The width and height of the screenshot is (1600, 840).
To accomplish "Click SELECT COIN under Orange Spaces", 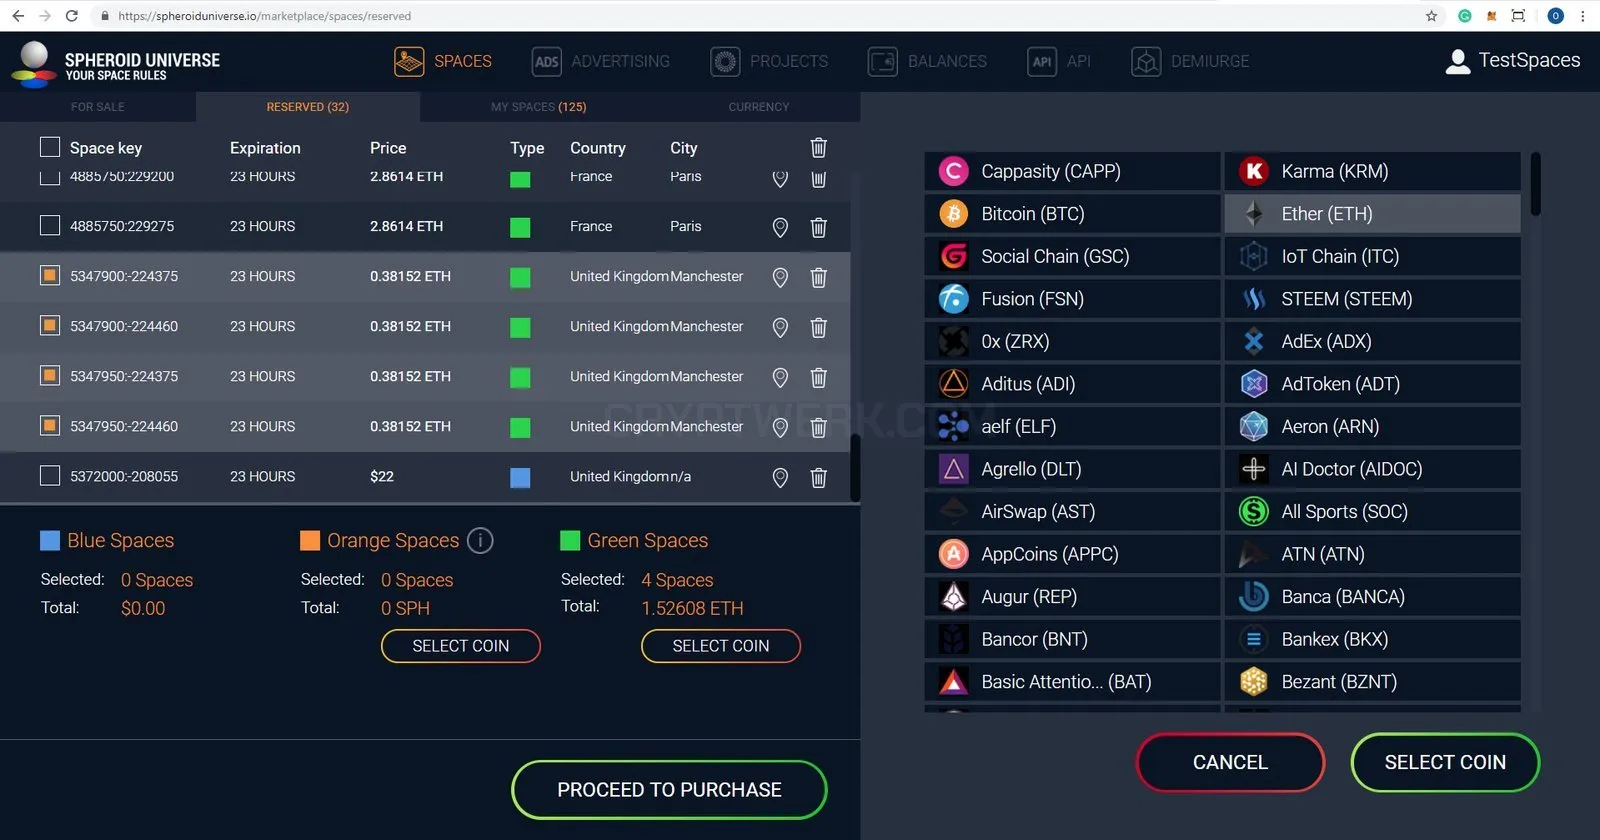I will pyautogui.click(x=461, y=646).
